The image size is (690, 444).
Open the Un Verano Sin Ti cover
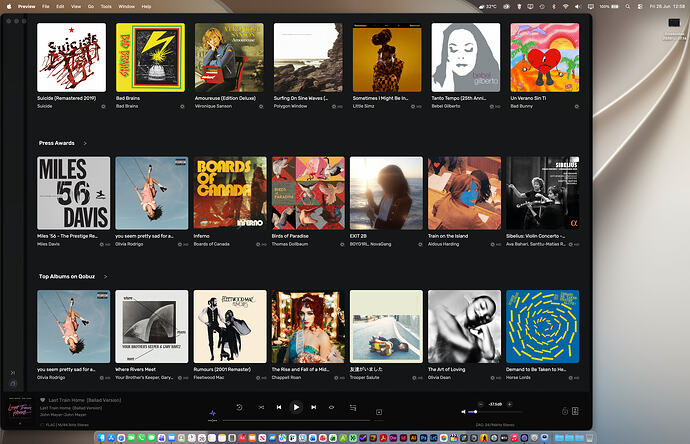545,58
